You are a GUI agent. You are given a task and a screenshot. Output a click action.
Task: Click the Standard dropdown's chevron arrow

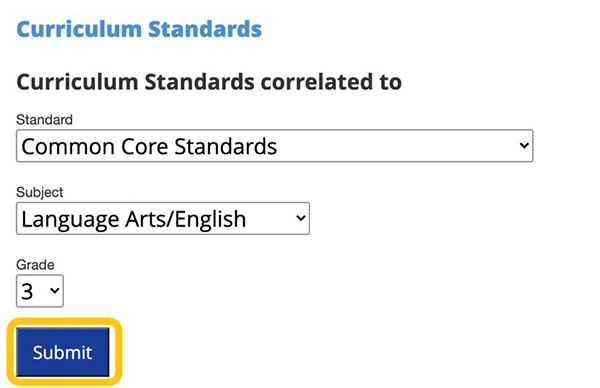524,145
